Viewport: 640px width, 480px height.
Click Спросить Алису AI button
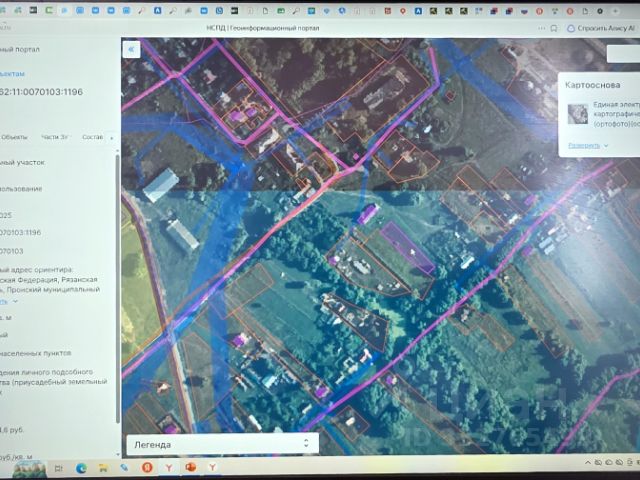coord(601,28)
